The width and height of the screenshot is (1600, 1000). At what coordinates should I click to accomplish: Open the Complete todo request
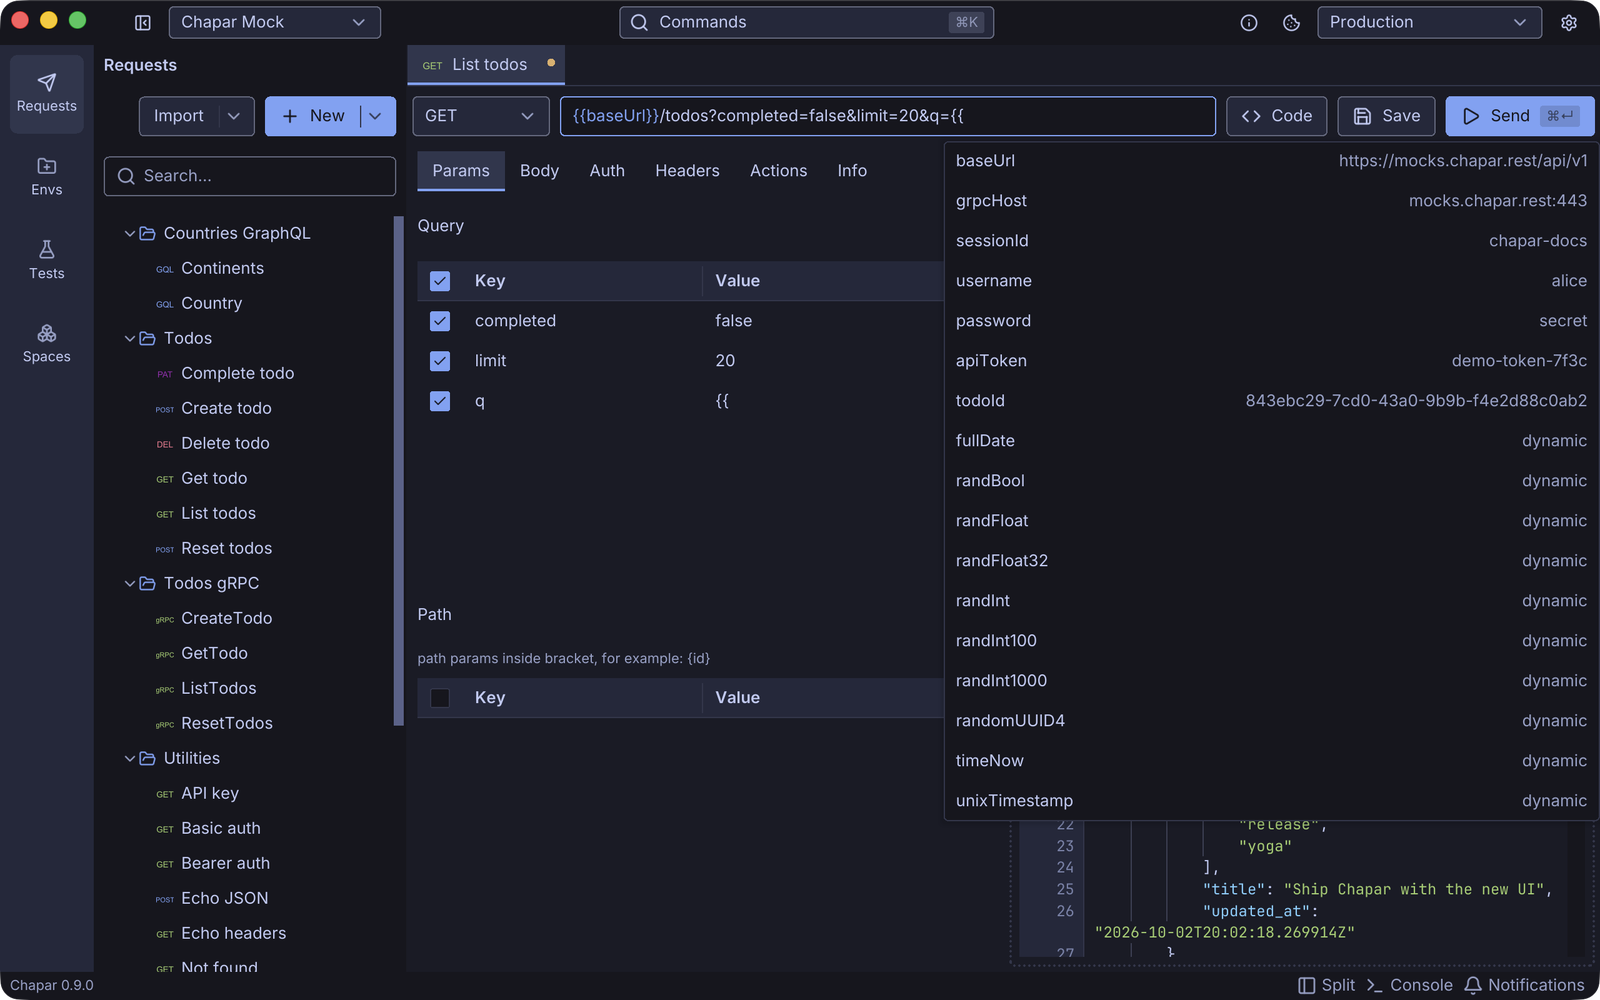tap(237, 373)
